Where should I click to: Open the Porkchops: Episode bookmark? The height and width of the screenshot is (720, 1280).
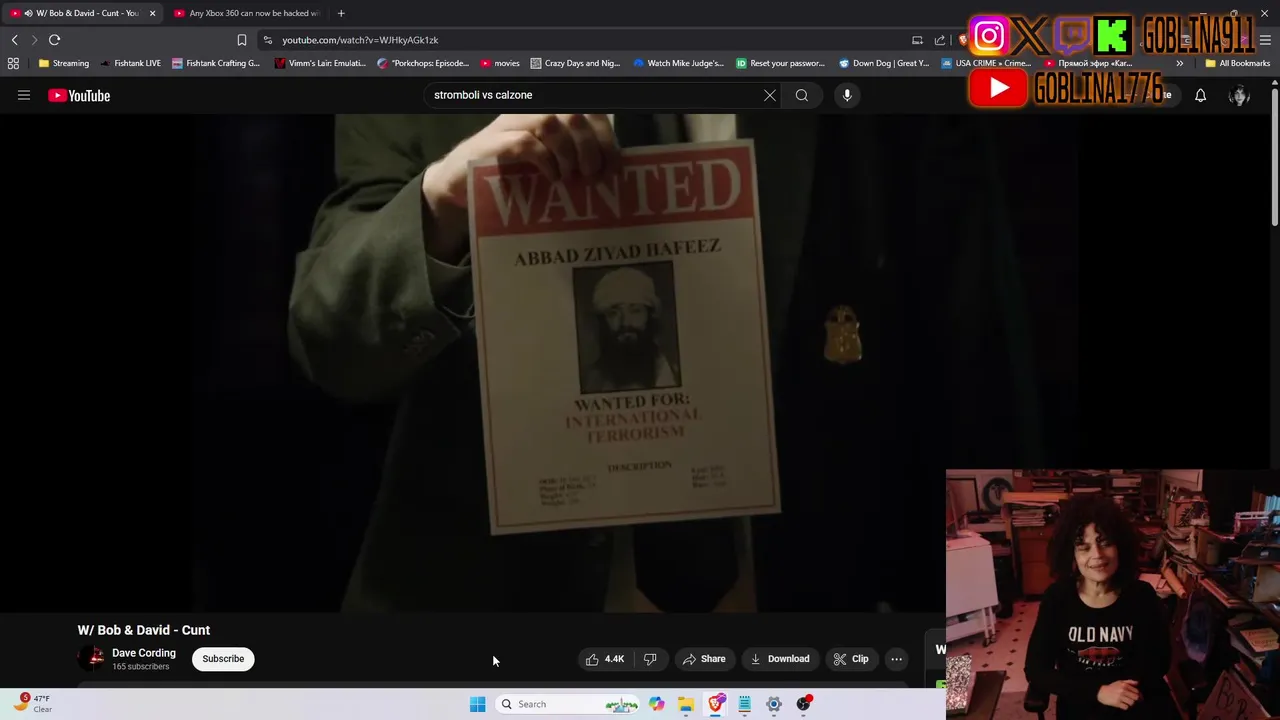pos(423,63)
